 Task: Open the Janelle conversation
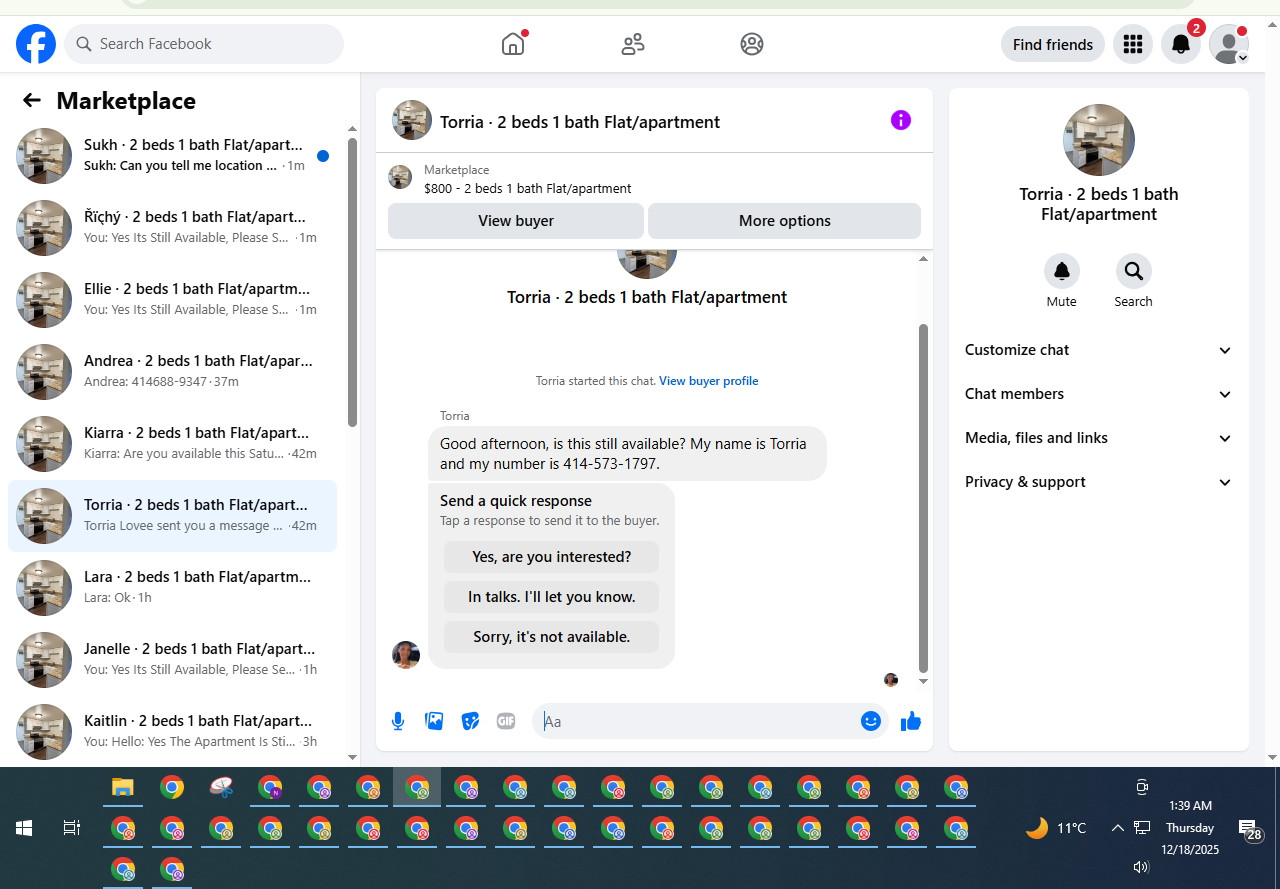172,660
